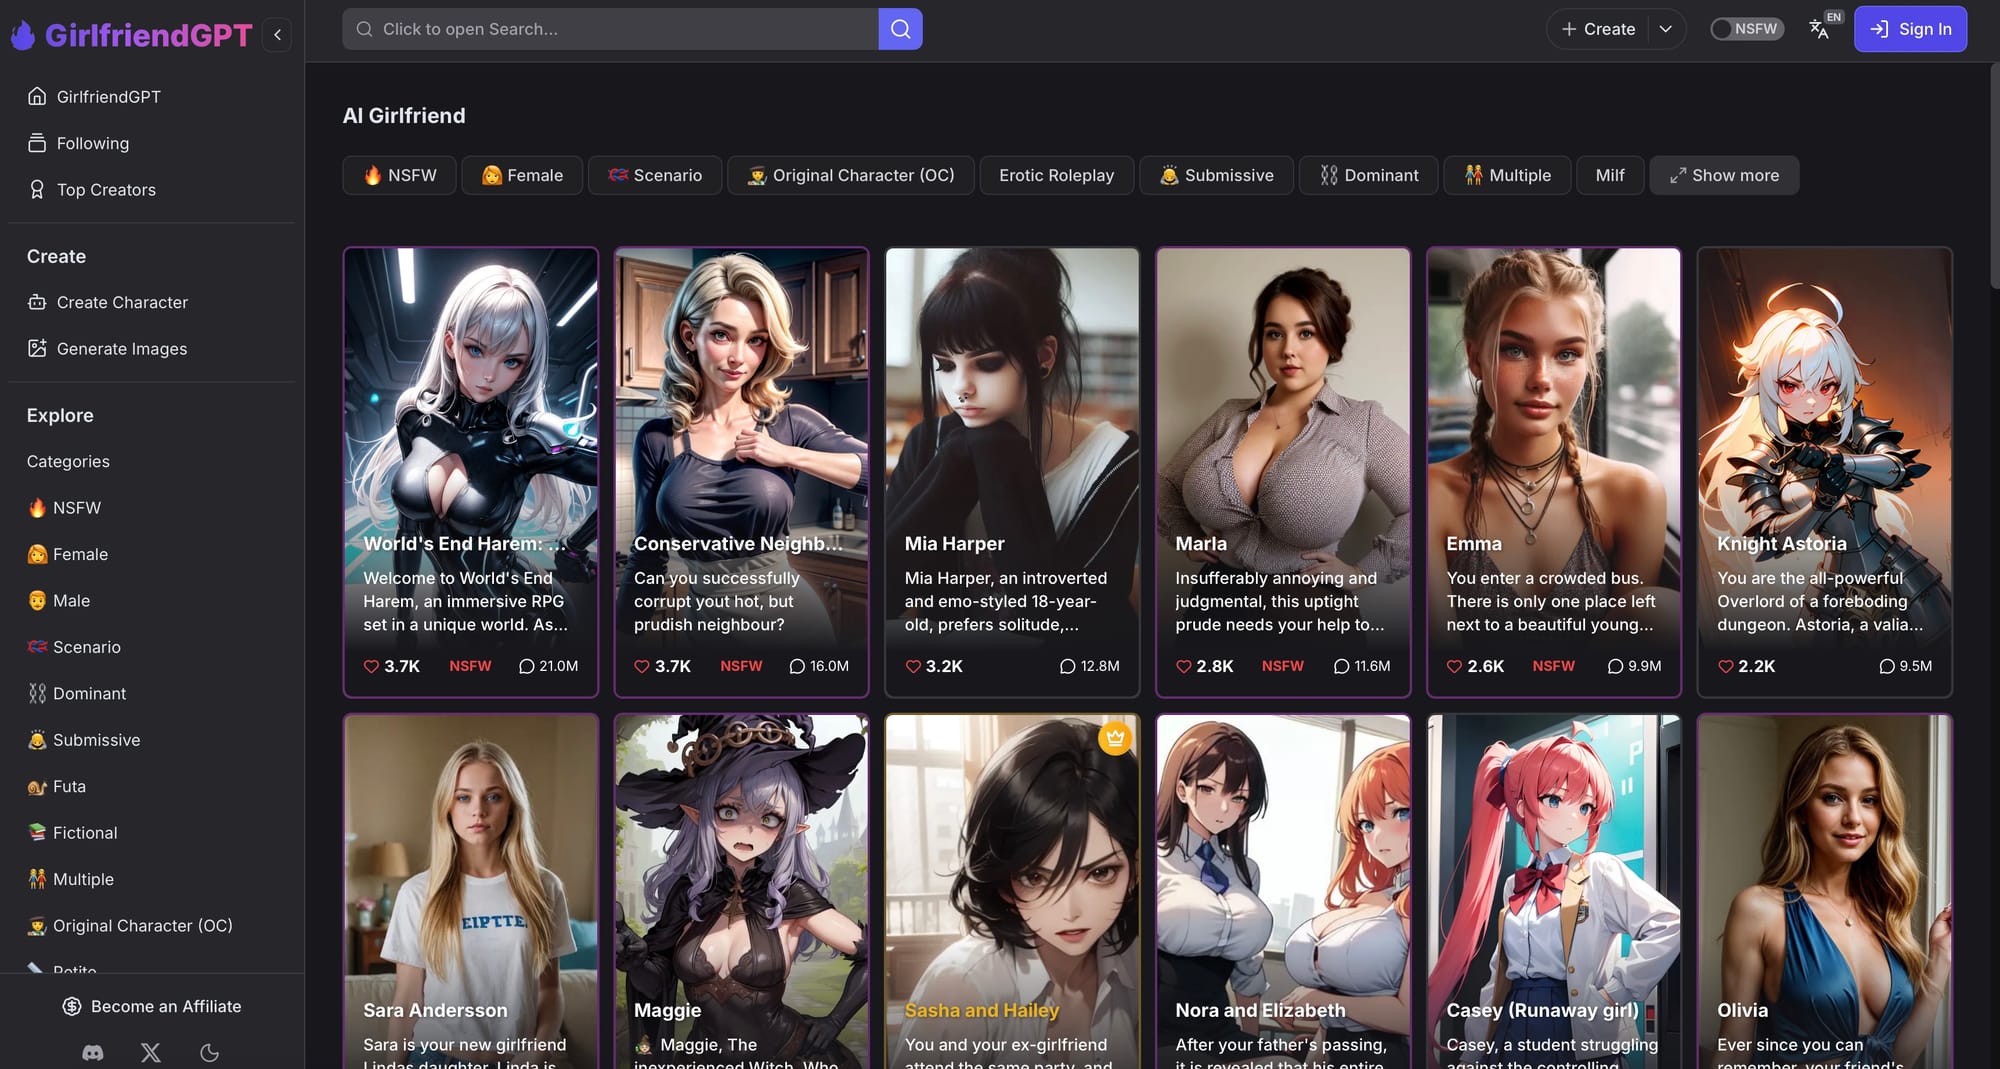Open the language translation selector
The height and width of the screenshot is (1069, 2000).
tap(1820, 29)
